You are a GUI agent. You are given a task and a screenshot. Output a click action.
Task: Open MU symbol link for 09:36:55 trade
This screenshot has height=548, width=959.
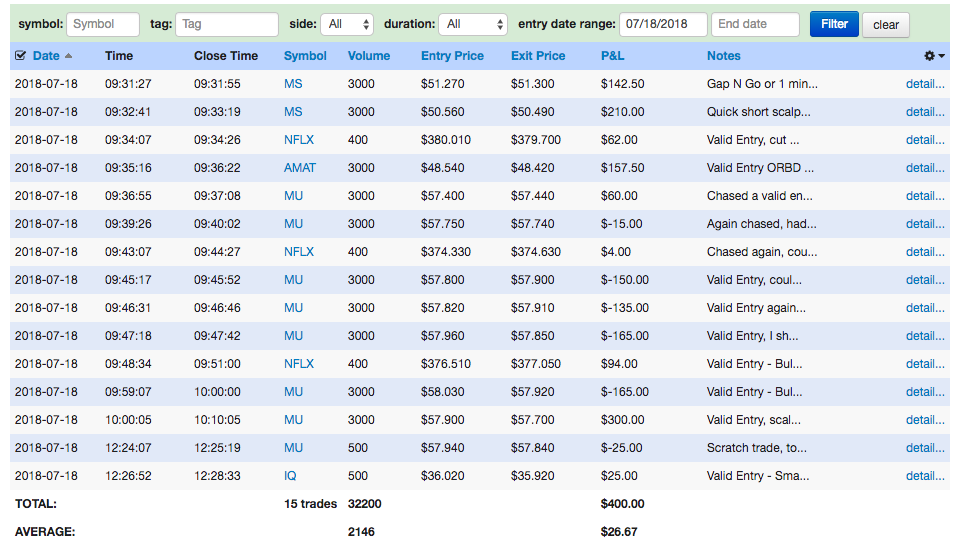(294, 196)
